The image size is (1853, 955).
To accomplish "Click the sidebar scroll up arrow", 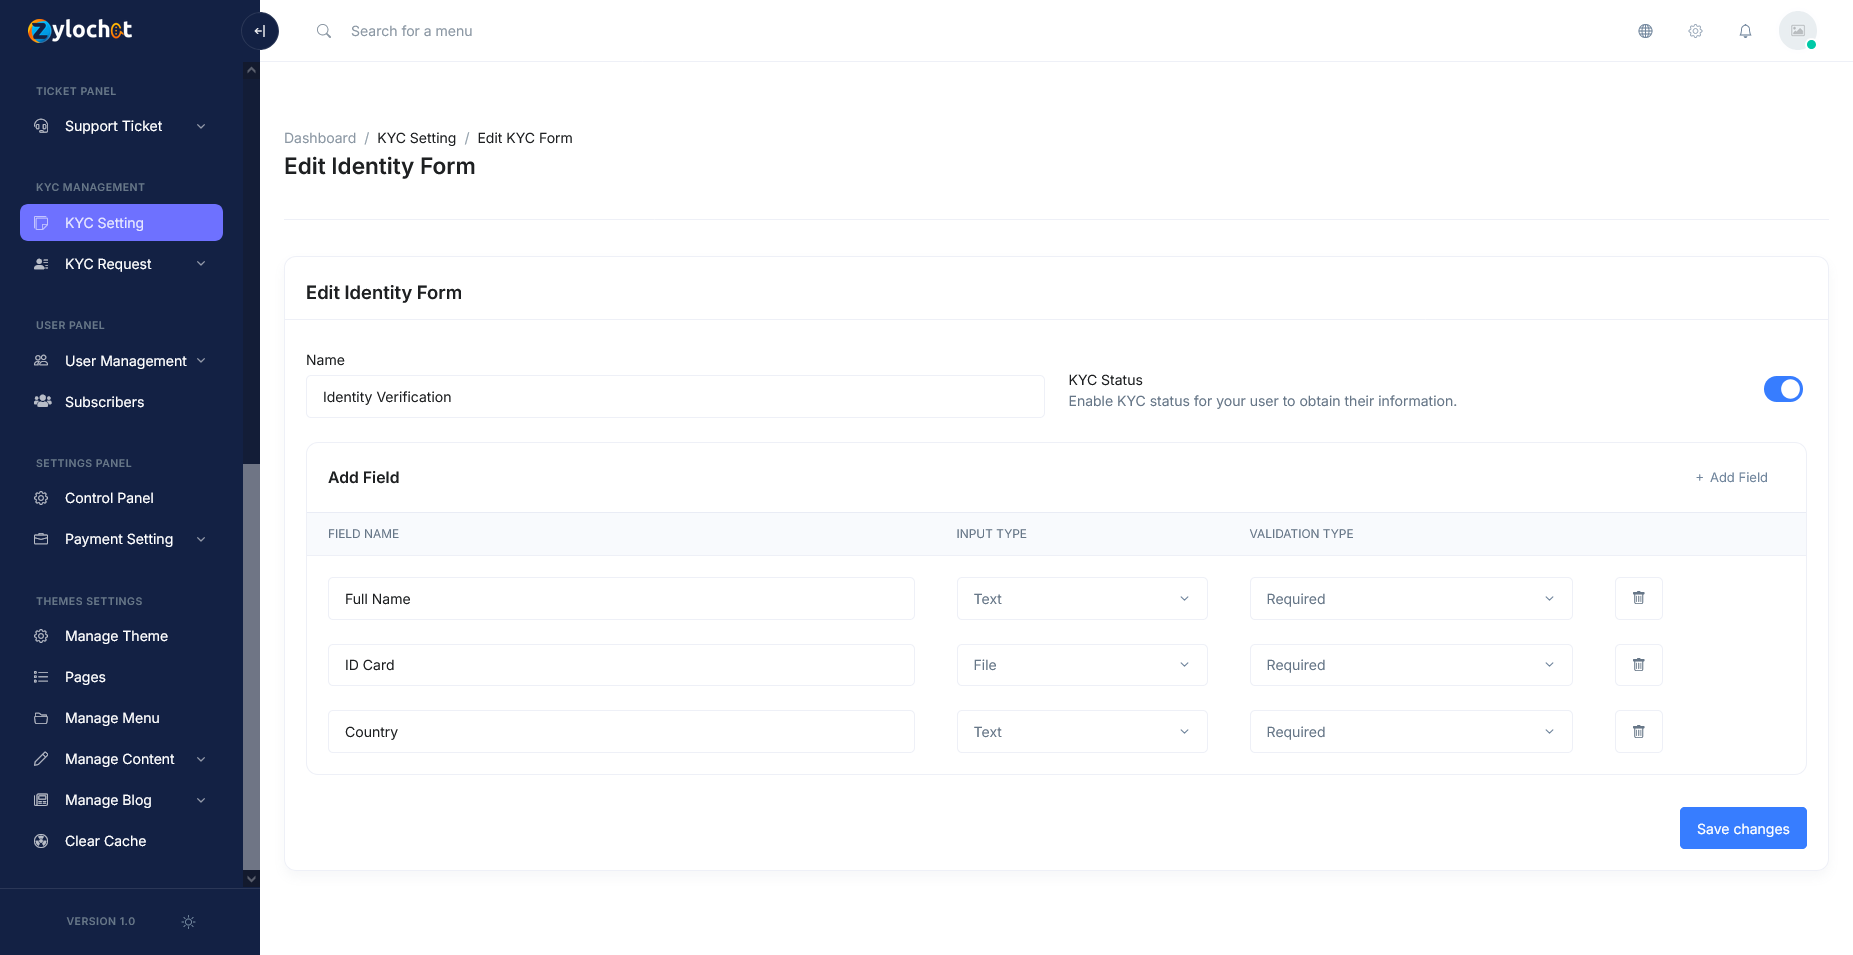I will point(251,70).
